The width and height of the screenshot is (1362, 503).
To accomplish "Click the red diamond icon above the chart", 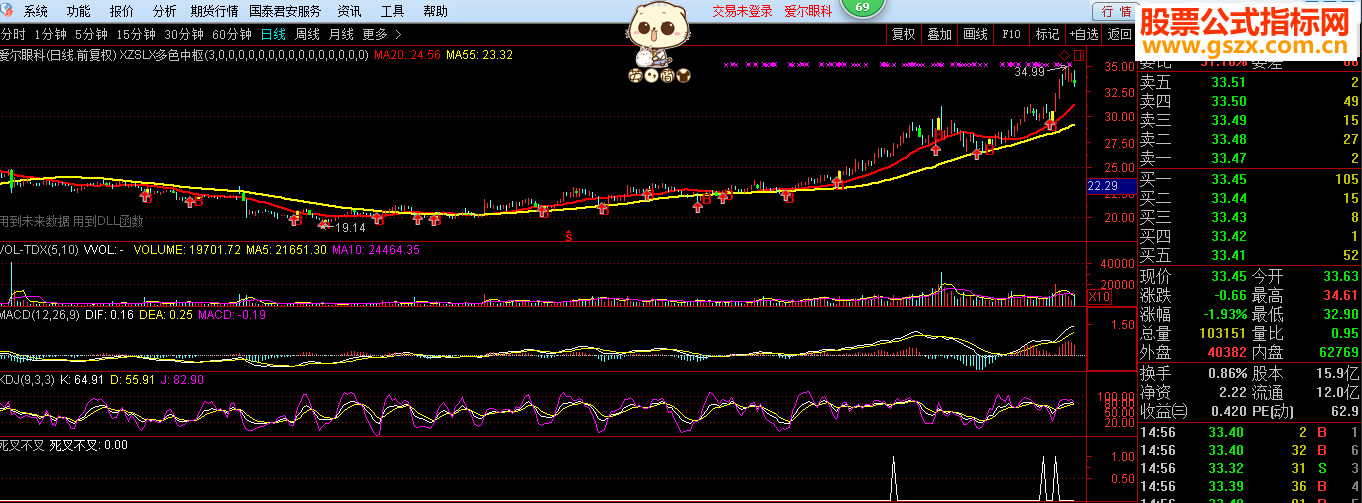I will [1066, 54].
